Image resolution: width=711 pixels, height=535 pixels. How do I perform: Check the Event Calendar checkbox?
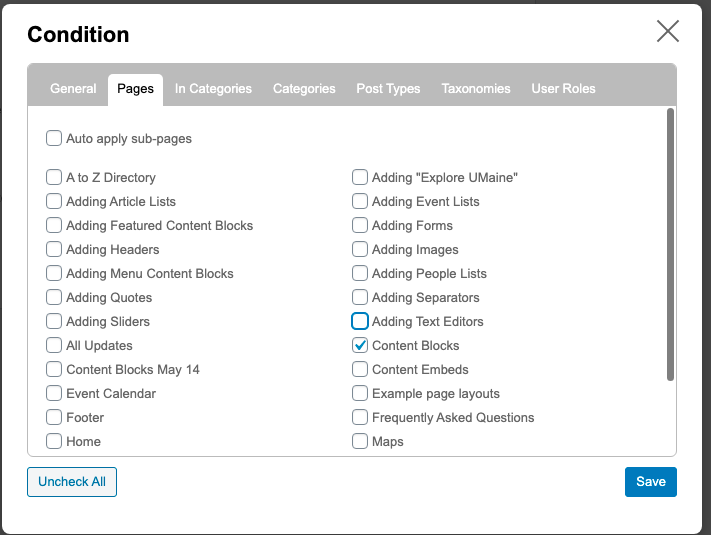point(54,393)
